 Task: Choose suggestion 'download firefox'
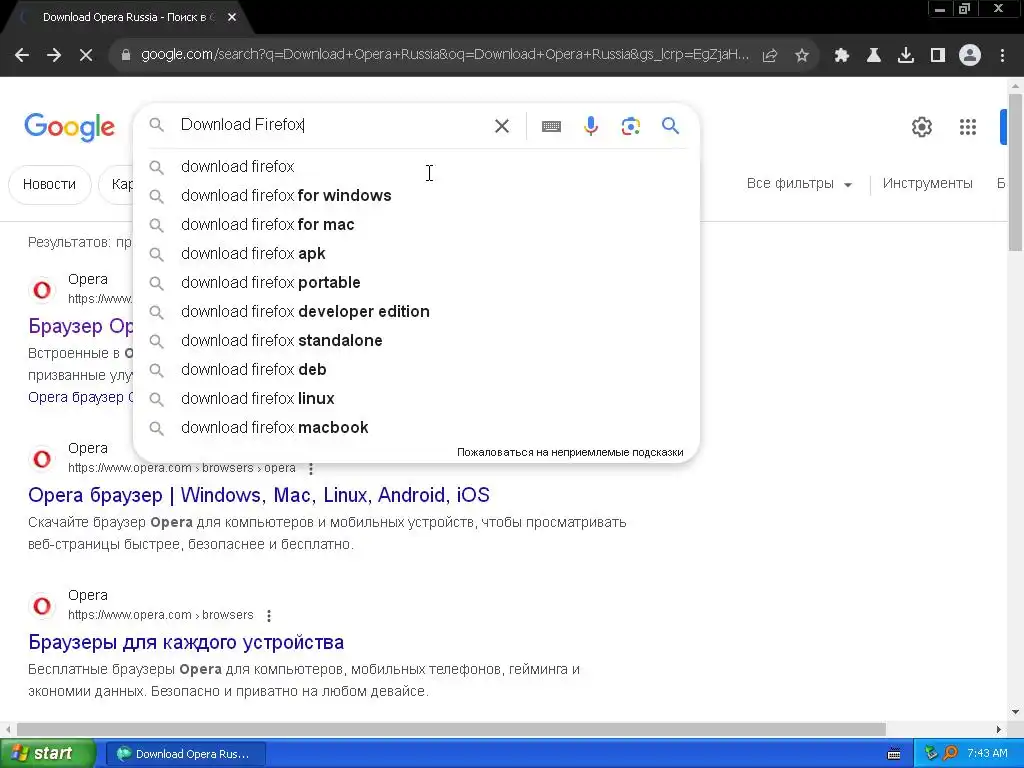[x=416, y=167]
